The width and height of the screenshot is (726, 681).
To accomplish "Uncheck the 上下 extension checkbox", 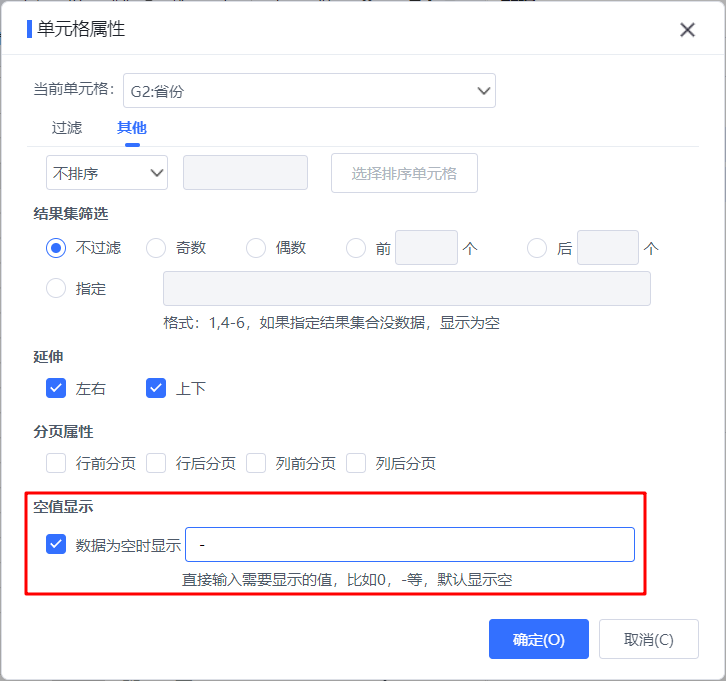I will 156,388.
